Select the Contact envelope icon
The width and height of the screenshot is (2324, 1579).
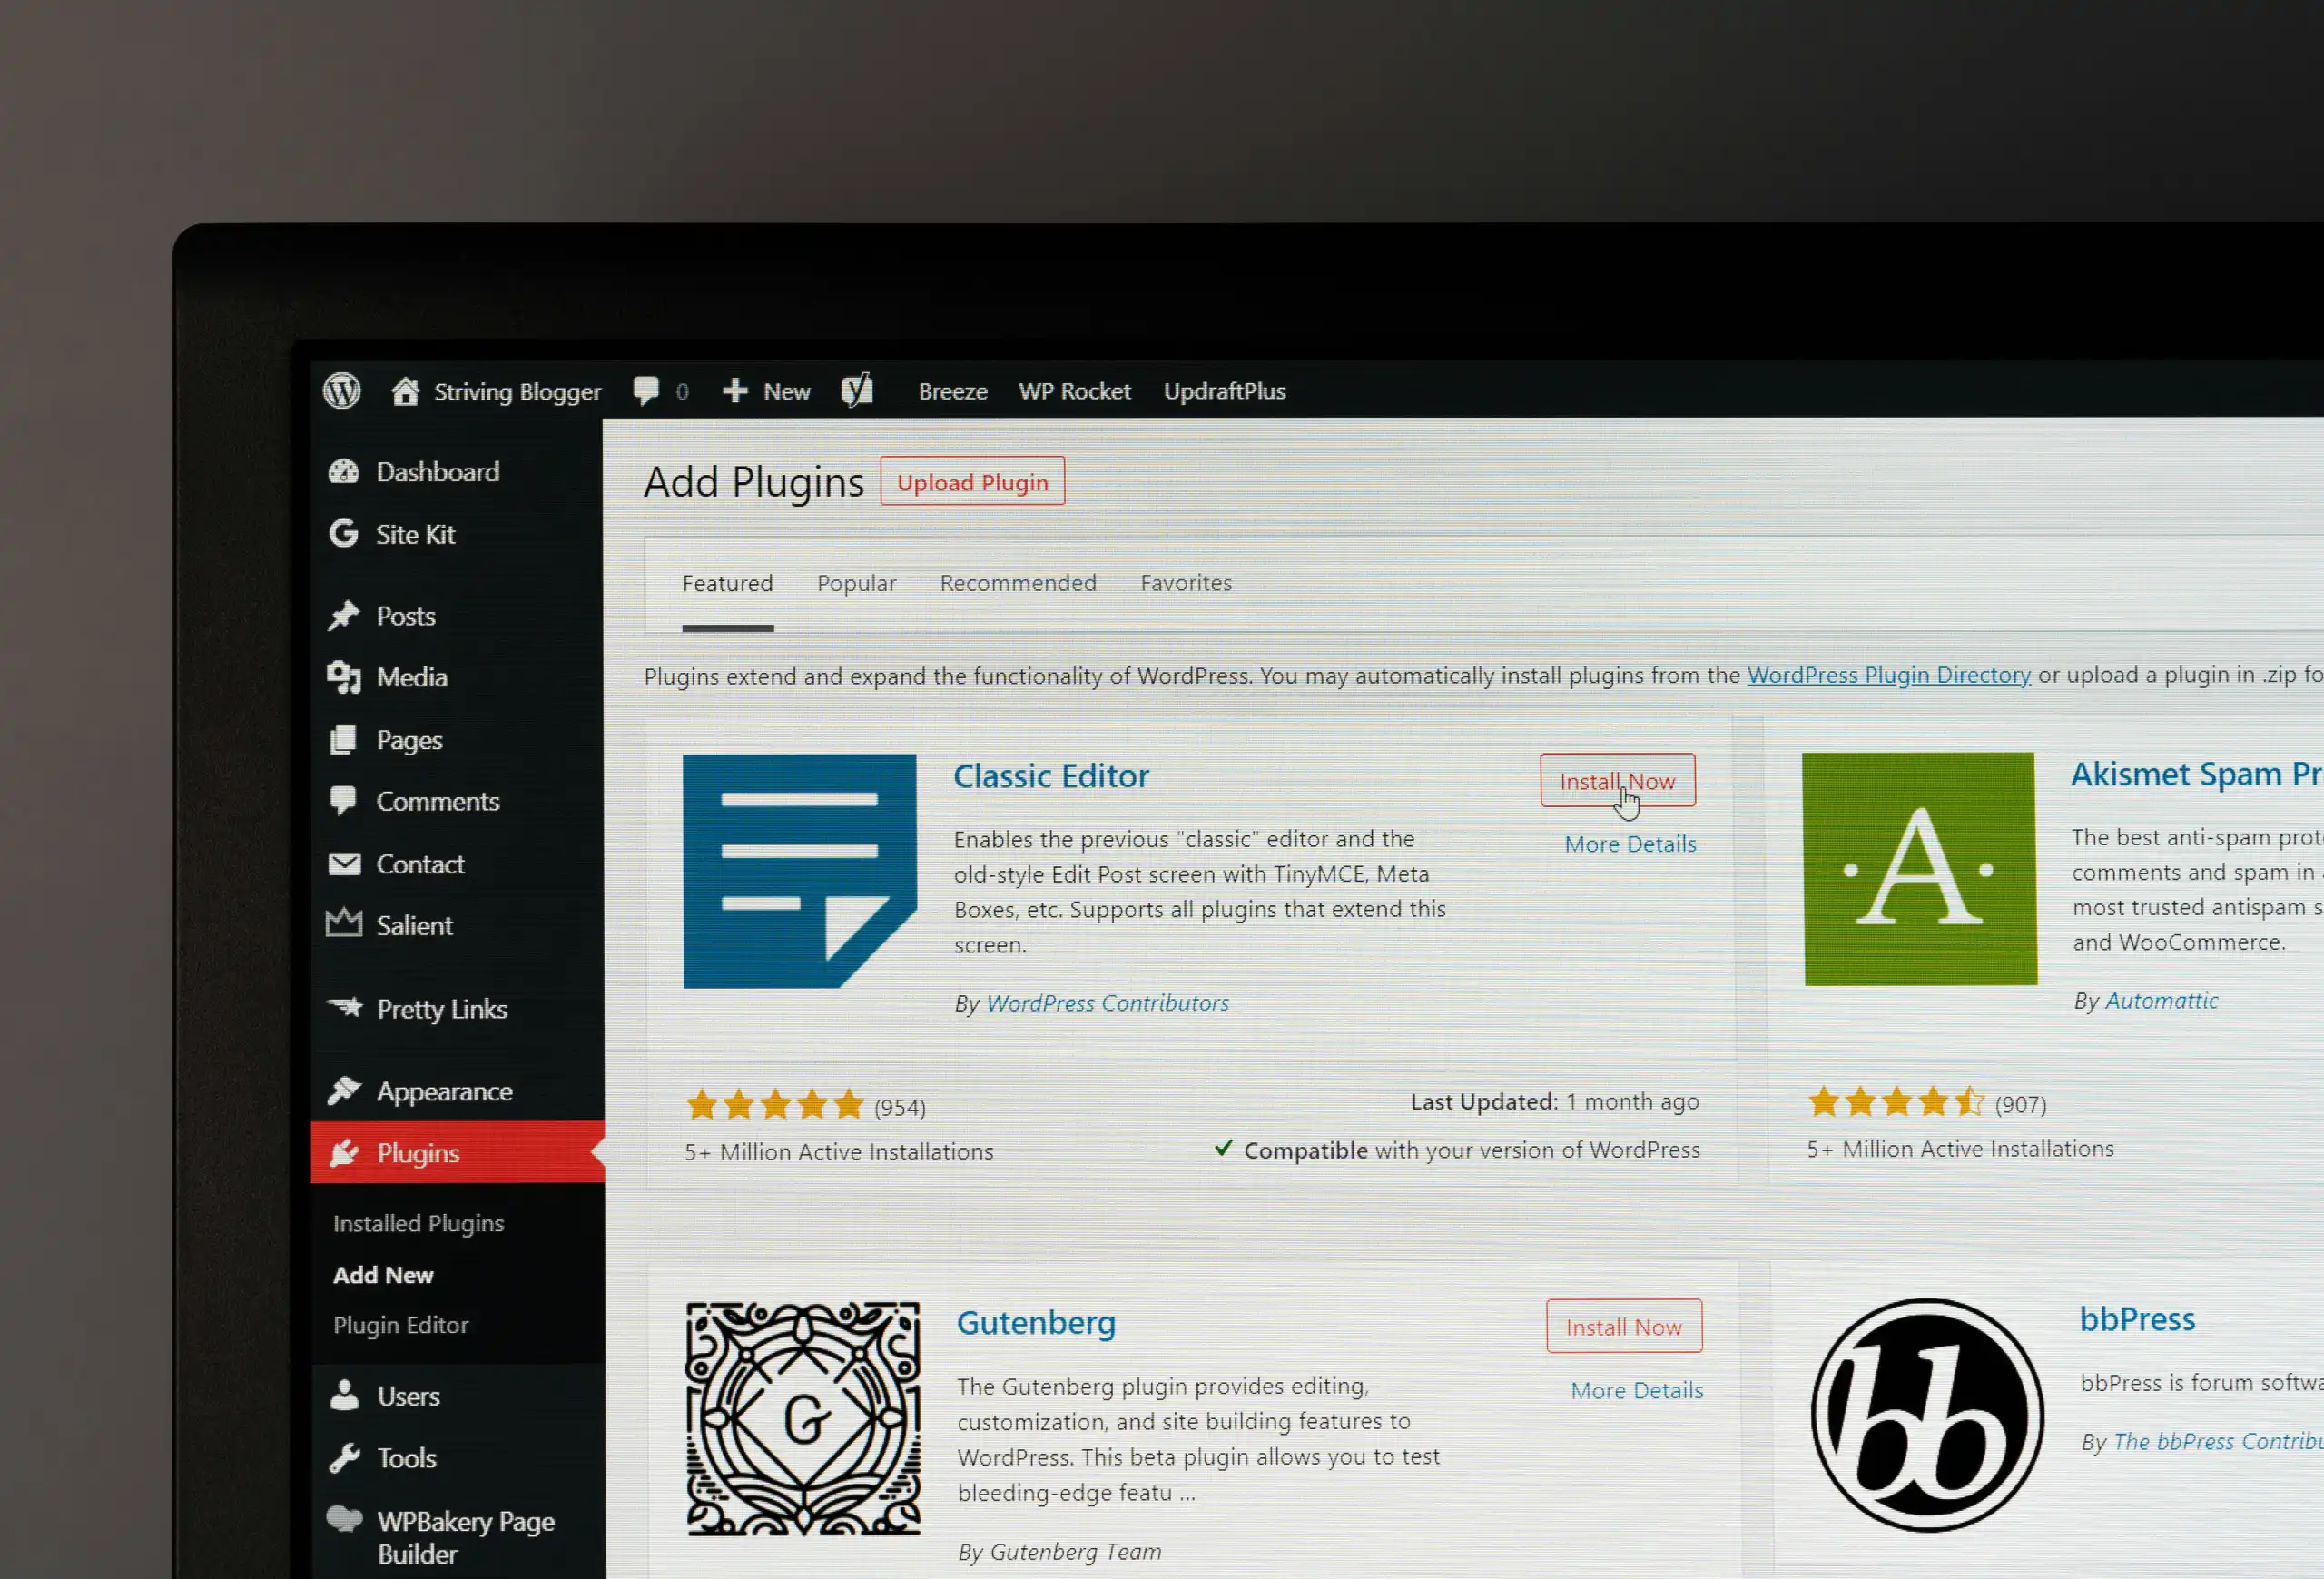pos(344,863)
